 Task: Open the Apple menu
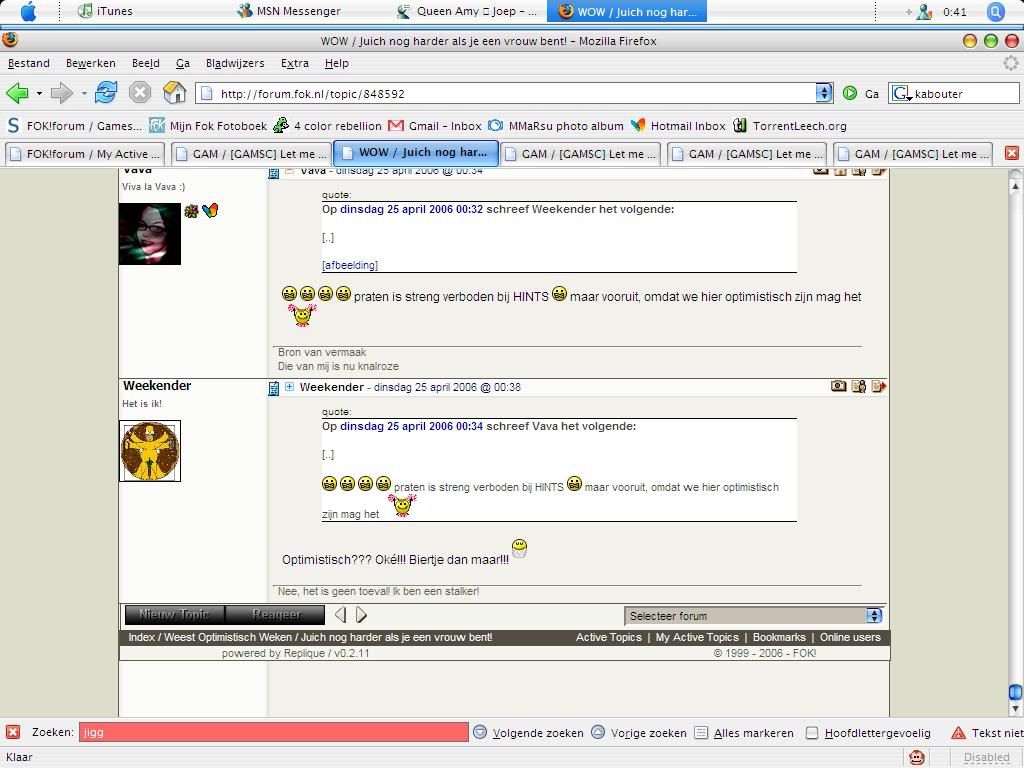click(x=29, y=11)
